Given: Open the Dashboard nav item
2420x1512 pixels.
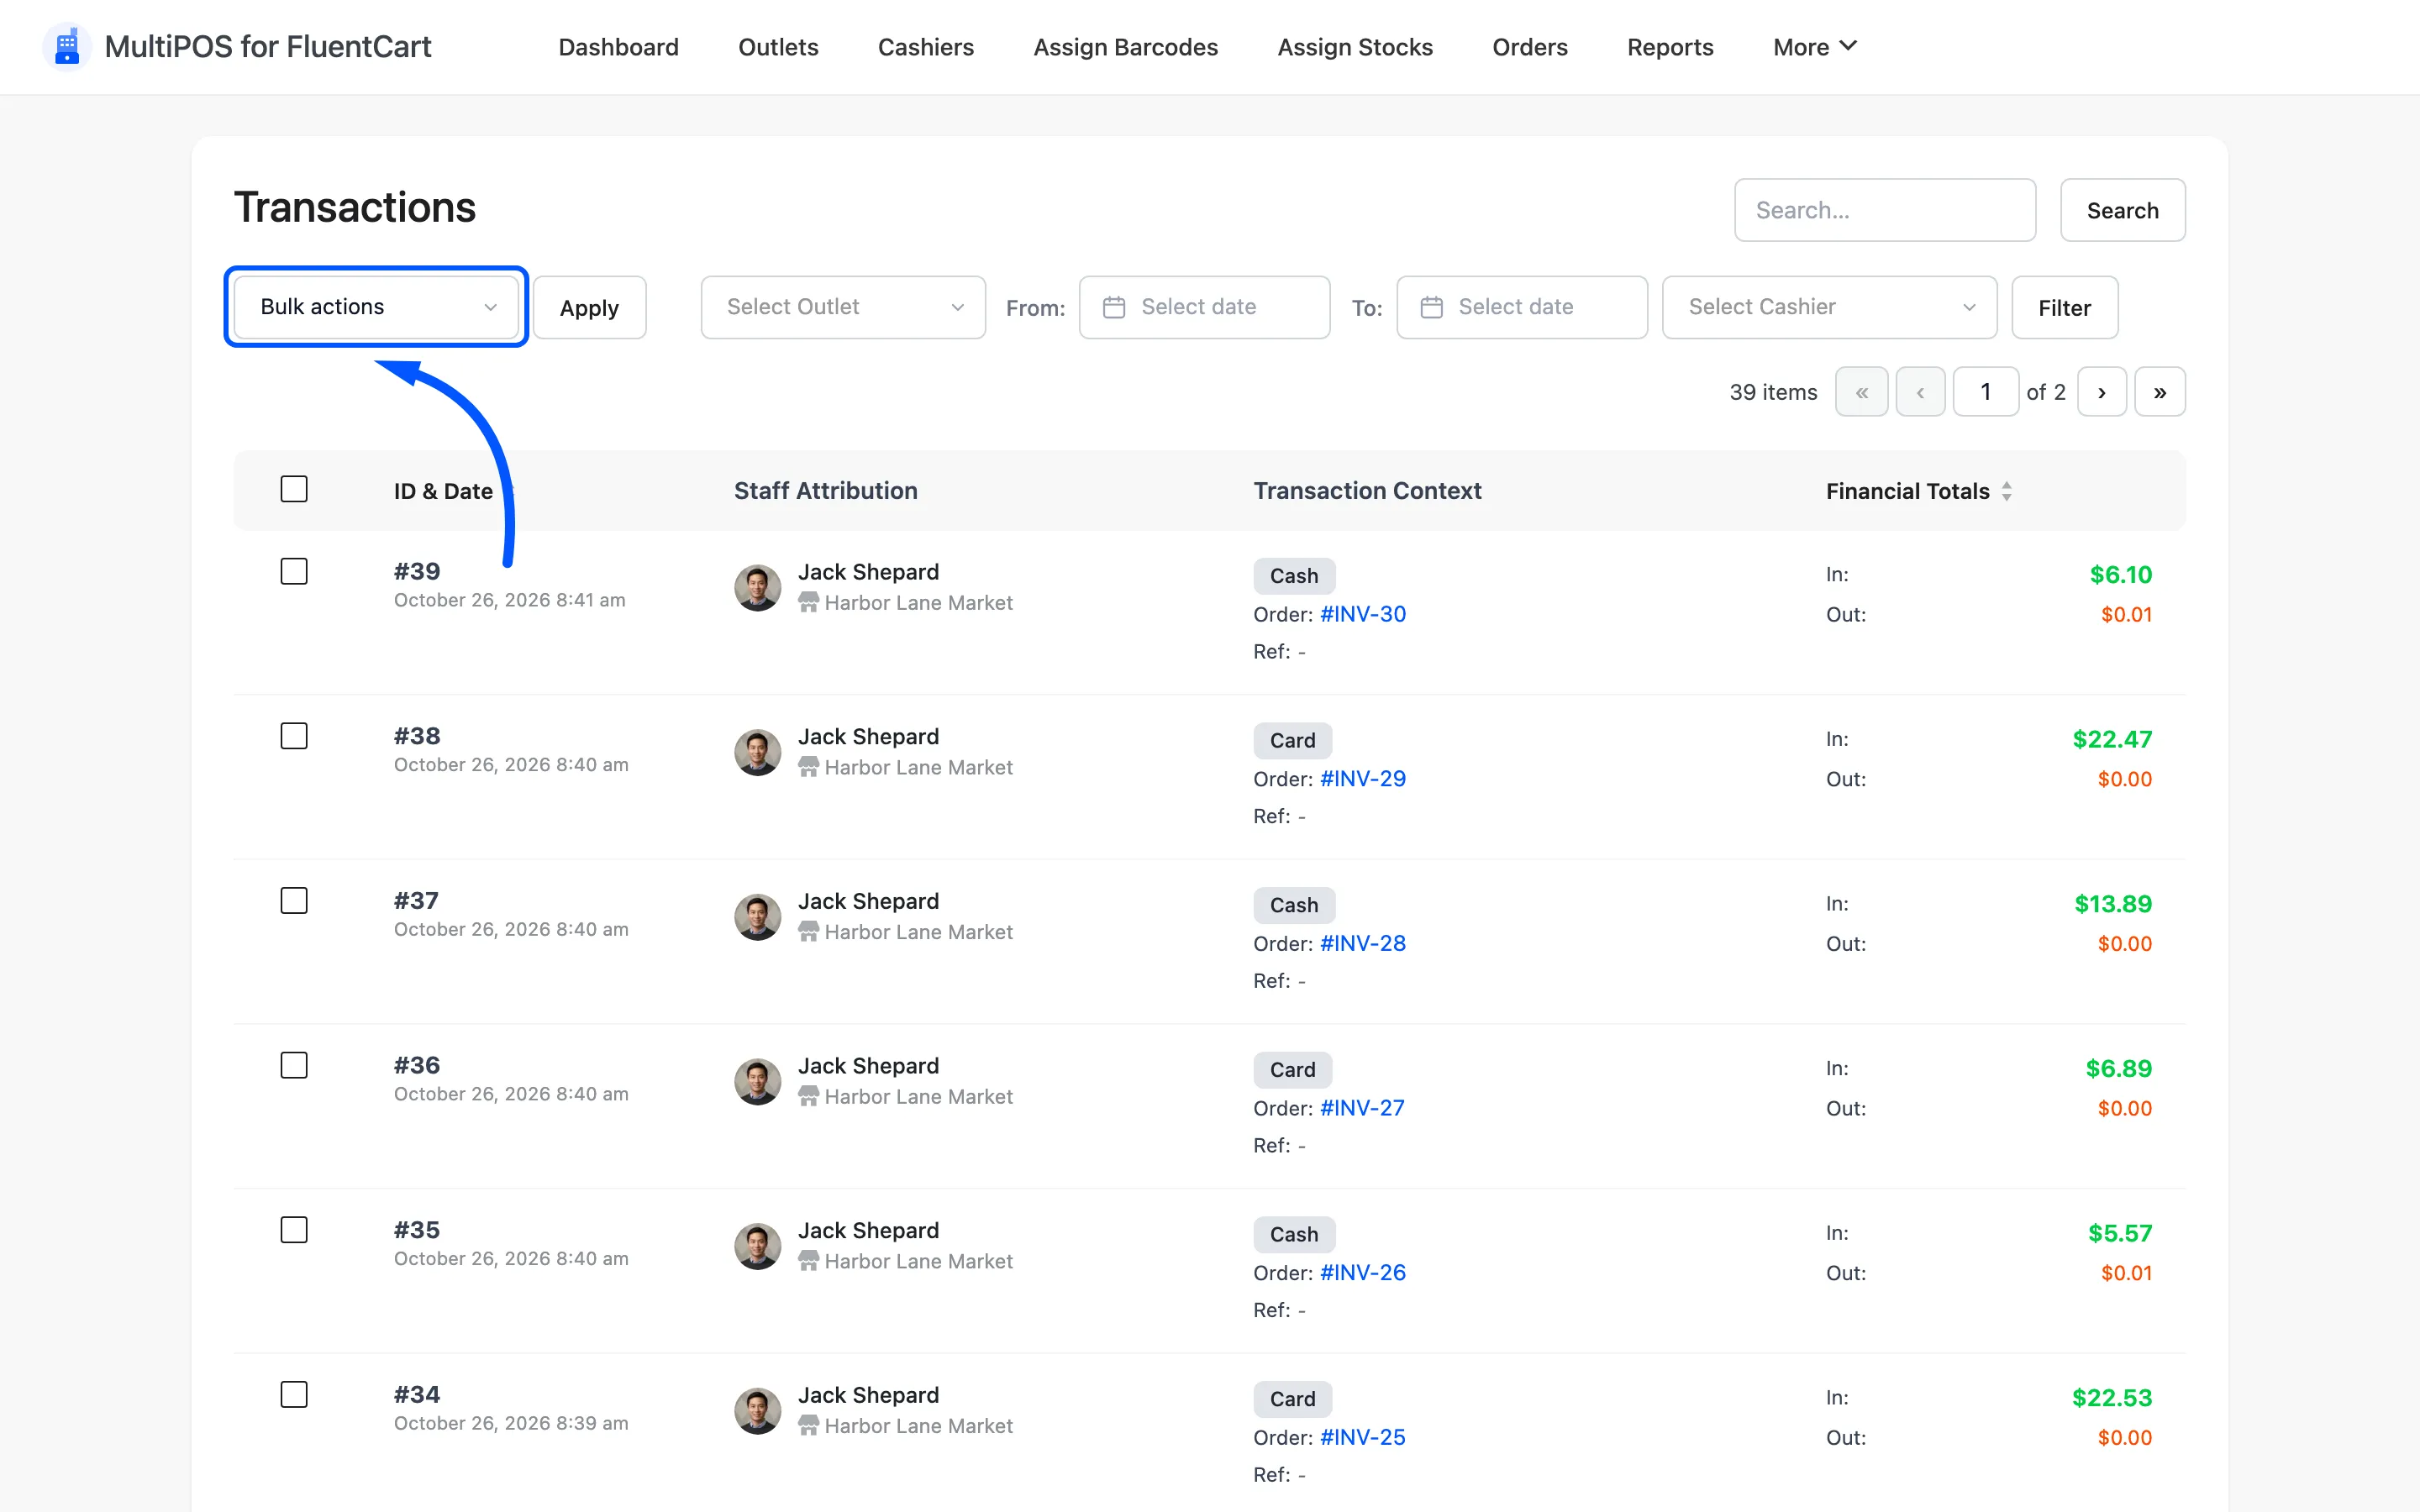Looking at the screenshot, I should click(618, 47).
